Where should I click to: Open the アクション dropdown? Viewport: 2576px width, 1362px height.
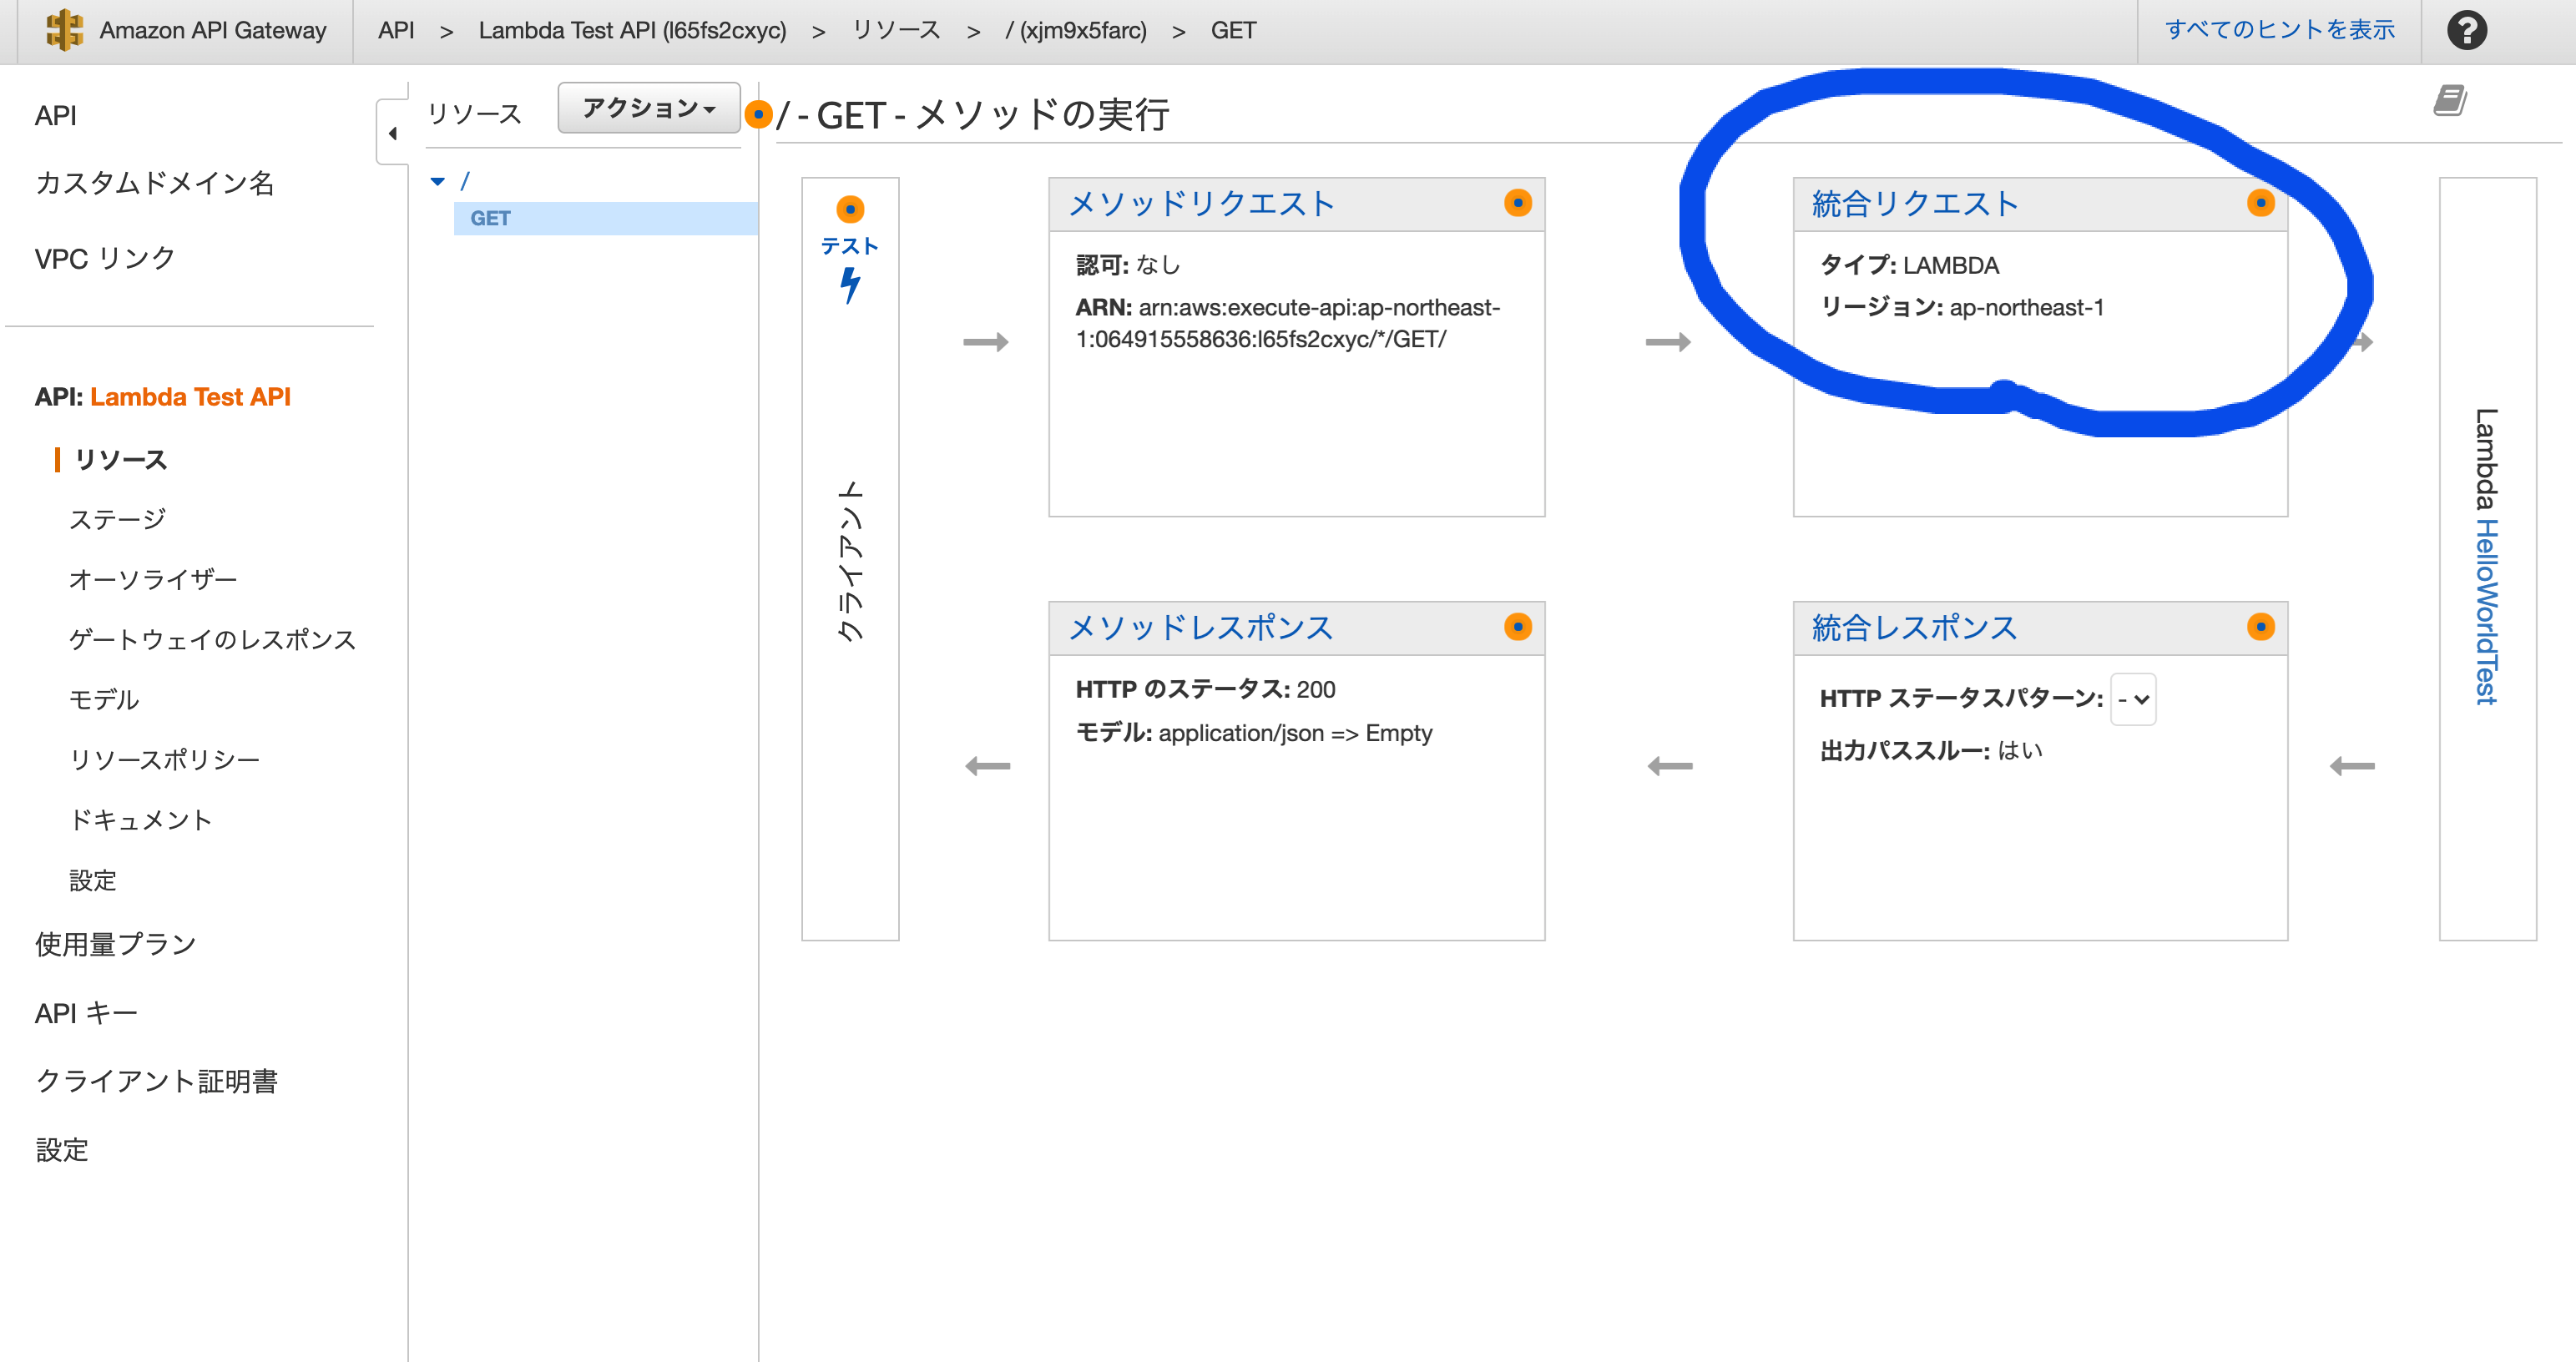click(647, 107)
